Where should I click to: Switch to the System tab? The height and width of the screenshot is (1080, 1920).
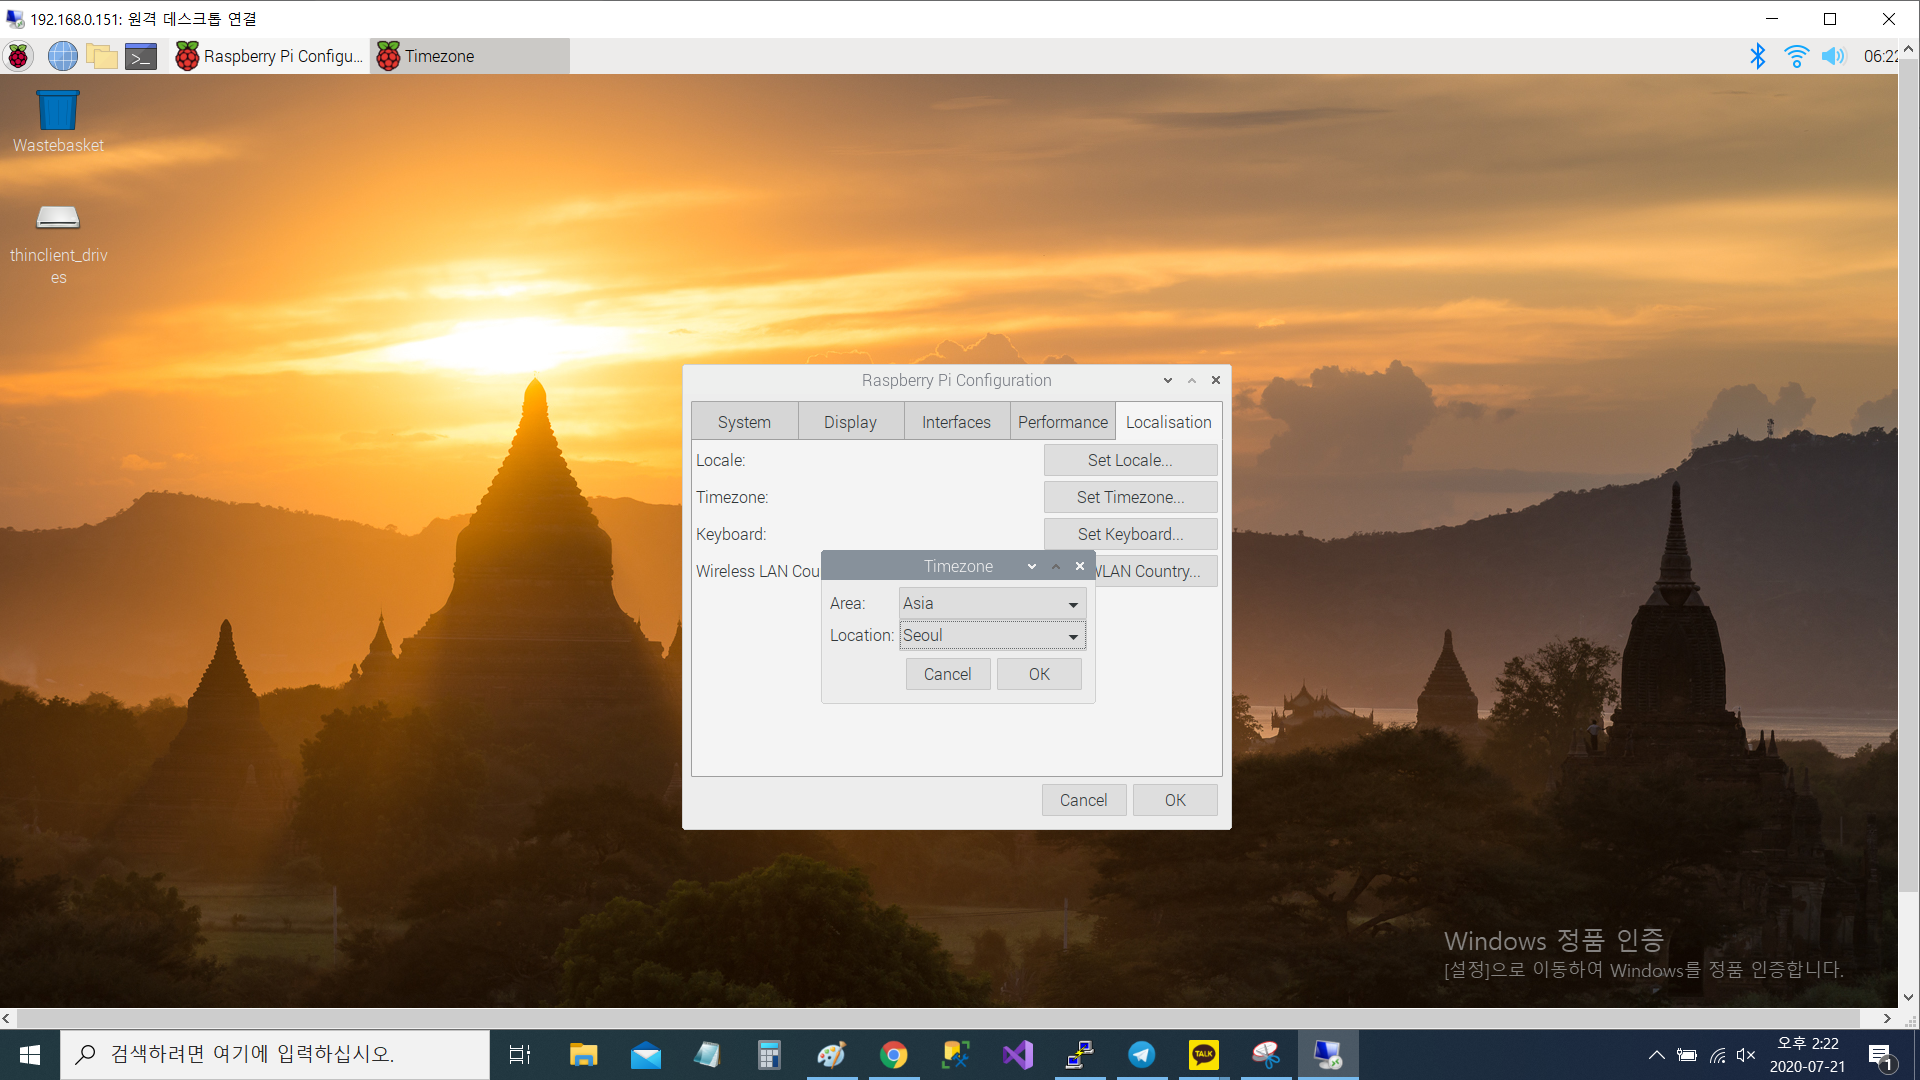(744, 422)
